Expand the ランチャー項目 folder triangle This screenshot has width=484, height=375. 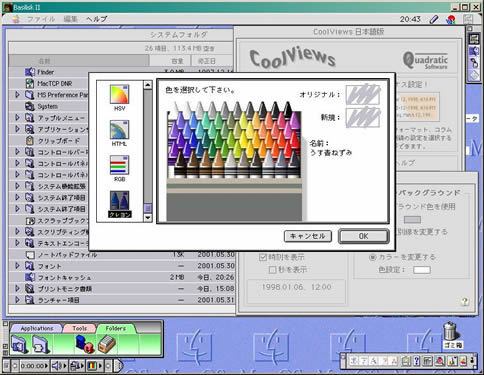tap(17, 300)
